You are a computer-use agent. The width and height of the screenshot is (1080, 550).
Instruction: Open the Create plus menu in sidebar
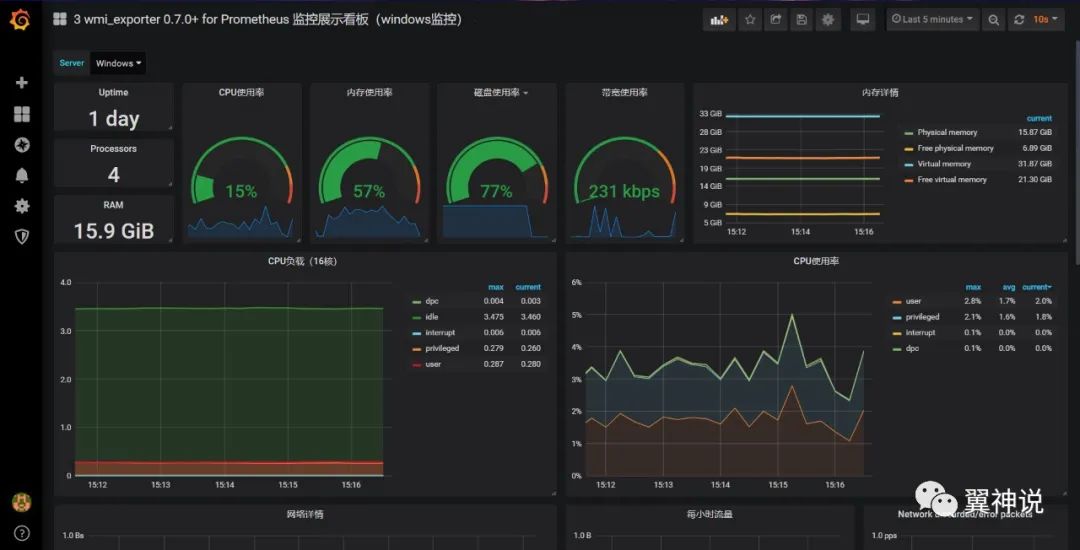pos(21,83)
